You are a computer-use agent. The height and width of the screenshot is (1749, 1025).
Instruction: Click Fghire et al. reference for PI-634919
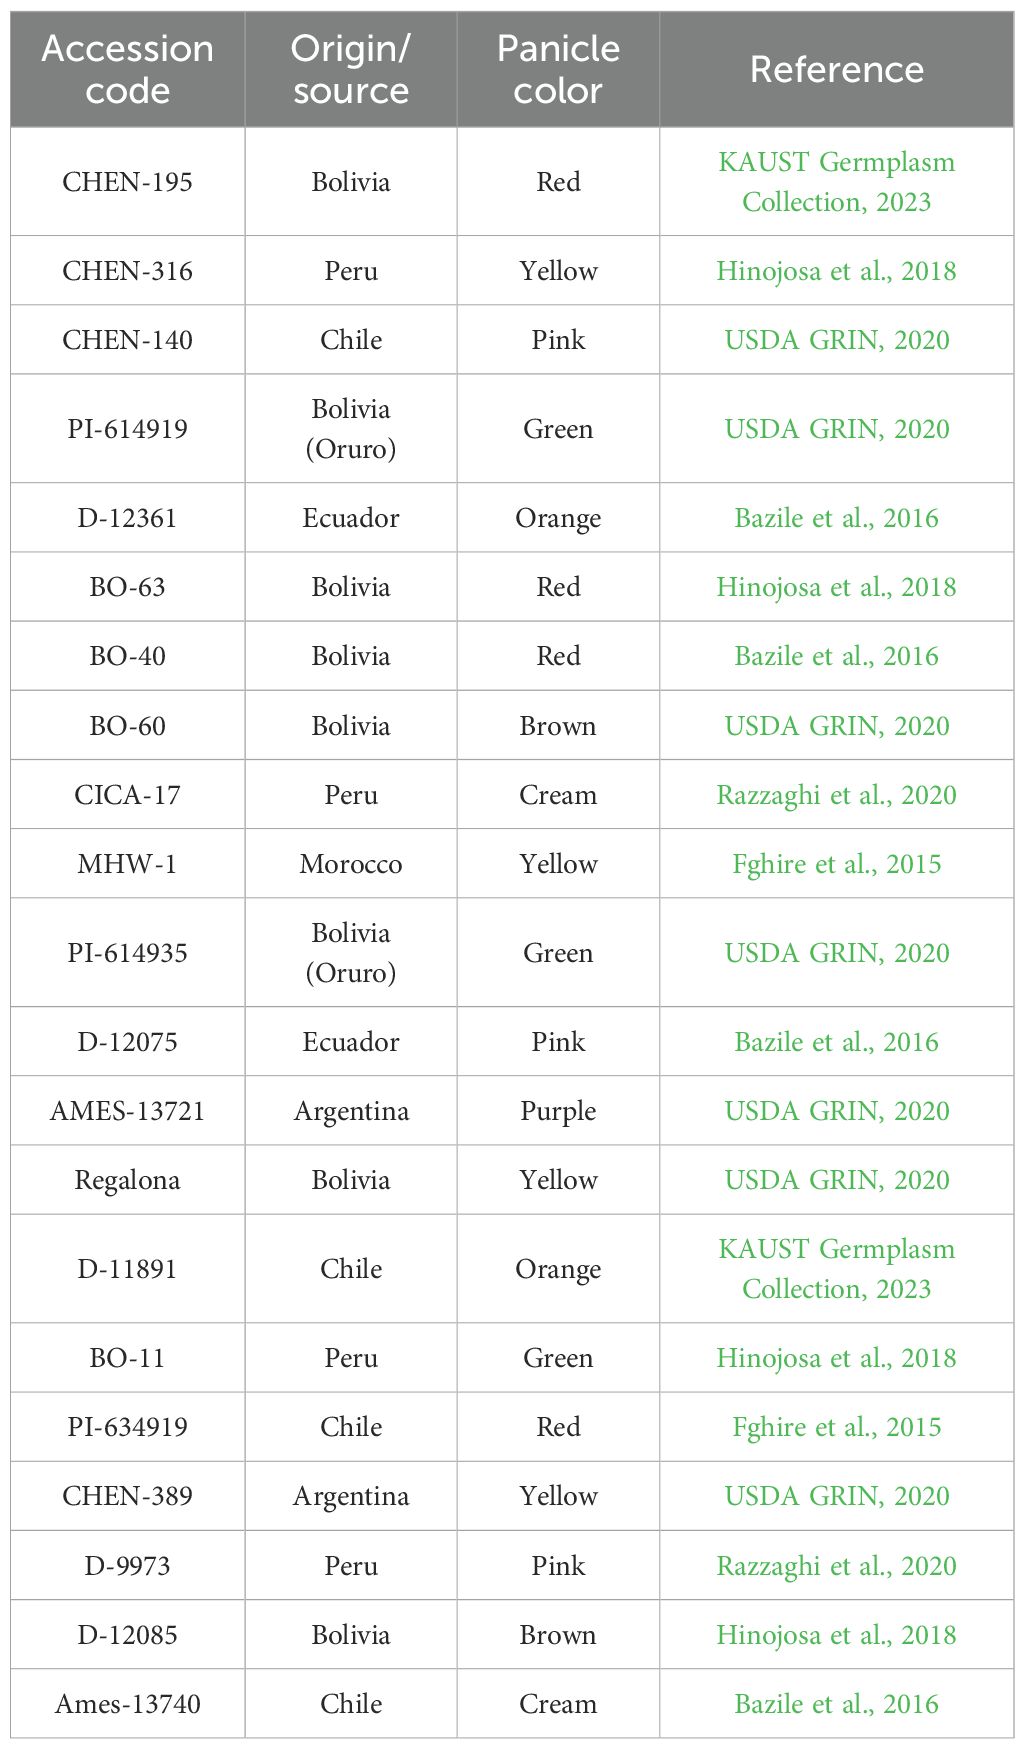[x=836, y=1427]
